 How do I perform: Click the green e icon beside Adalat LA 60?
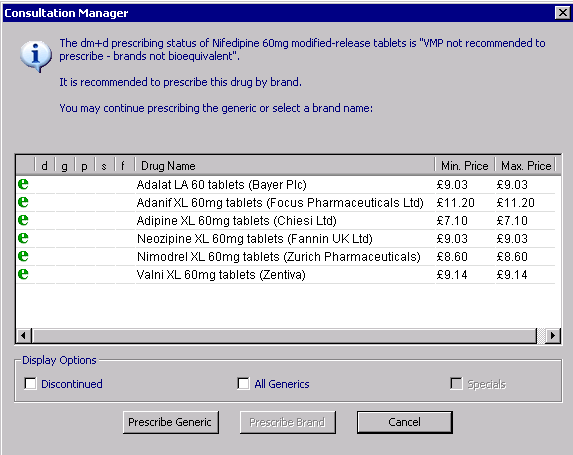point(23,184)
